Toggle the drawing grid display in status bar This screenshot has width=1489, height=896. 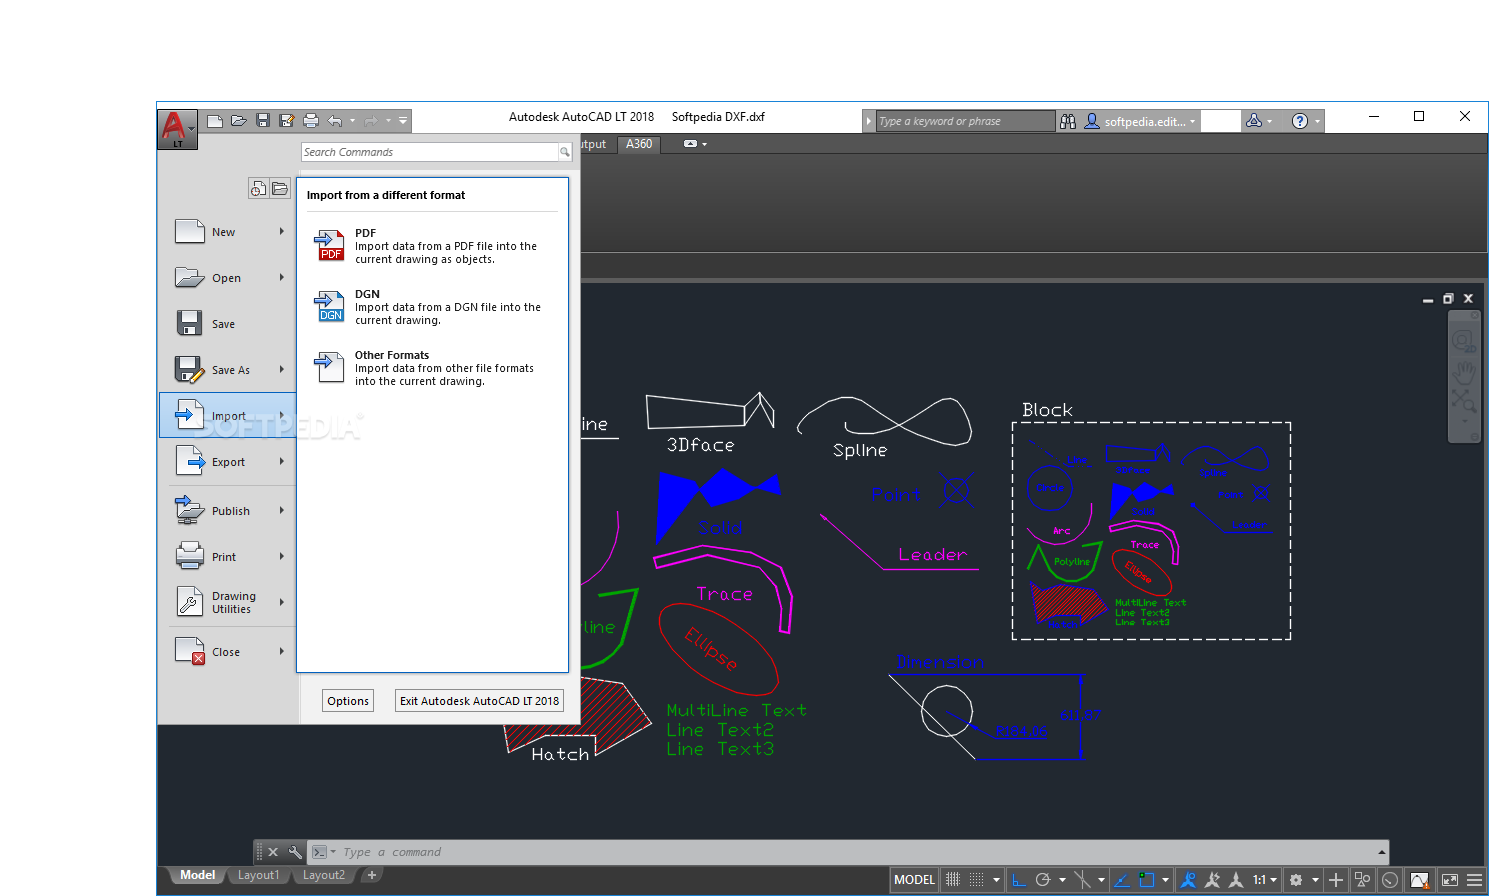[953, 880]
